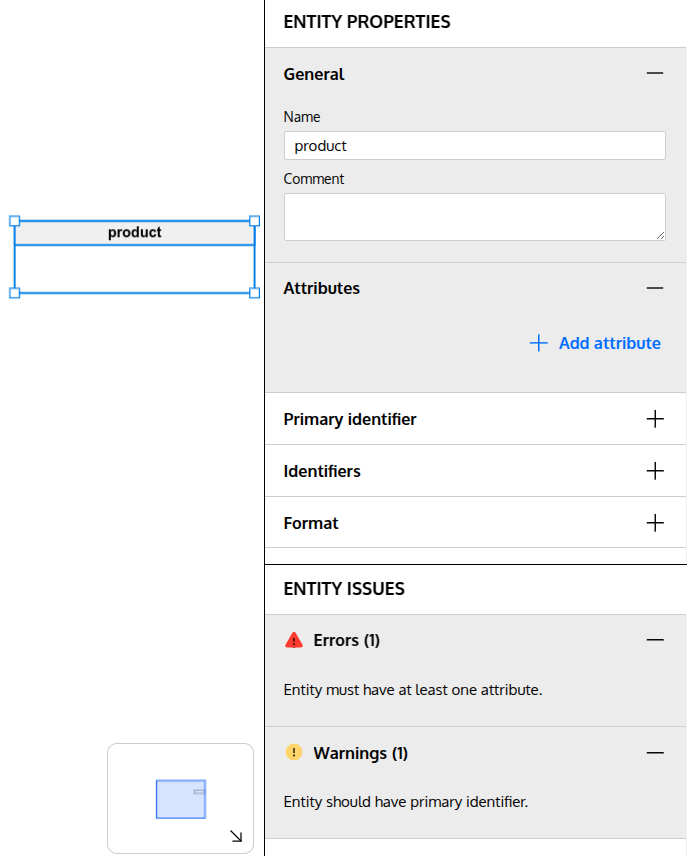Click the Add attribute button

click(x=595, y=343)
